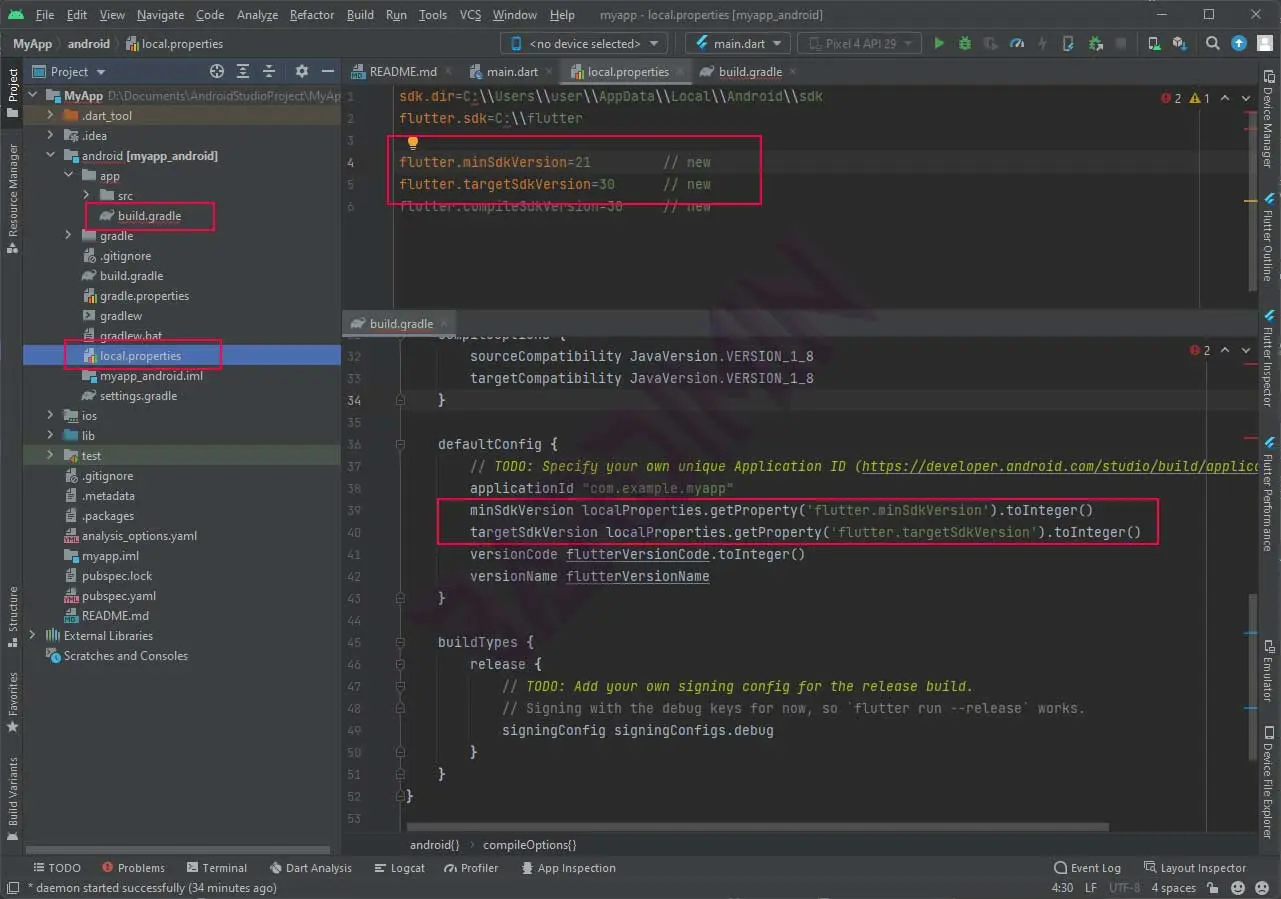Collapse the android module folder
Image resolution: width=1281 pixels, height=899 pixels.
point(50,156)
